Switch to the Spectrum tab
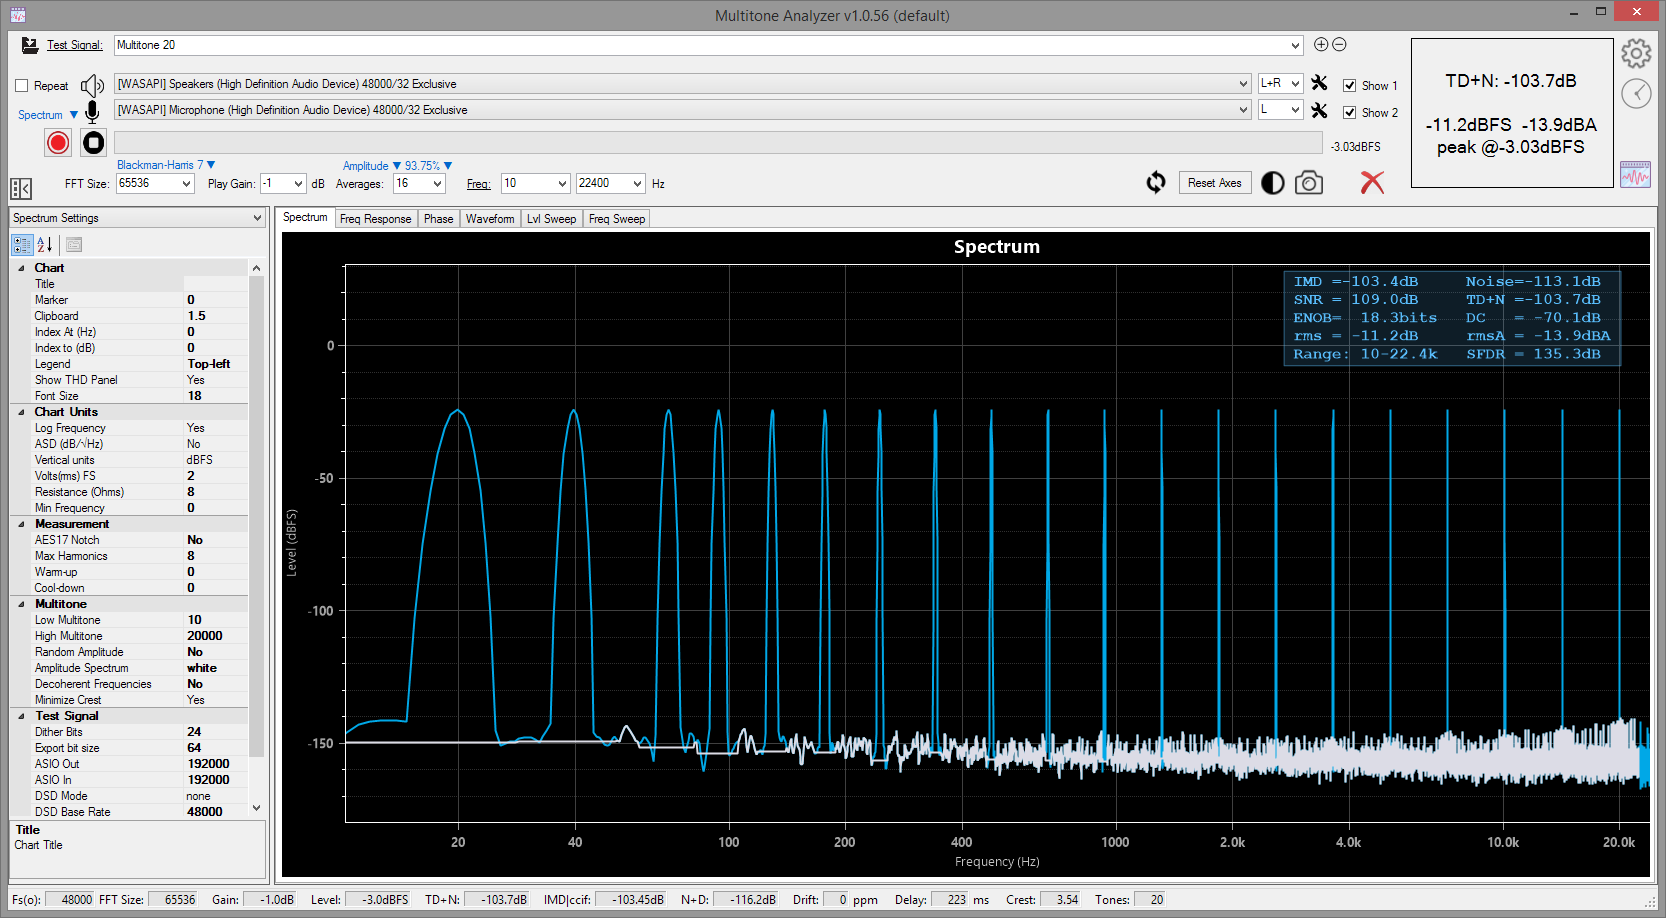Screen dimensions: 1666x918 pyautogui.click(x=305, y=218)
